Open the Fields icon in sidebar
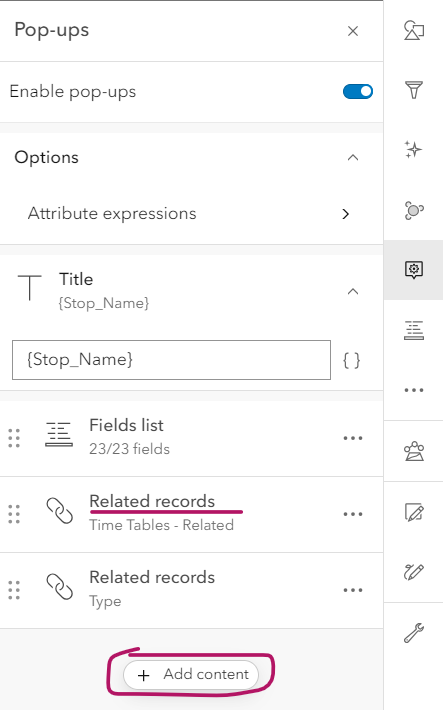The image size is (443, 710). pos(414,330)
